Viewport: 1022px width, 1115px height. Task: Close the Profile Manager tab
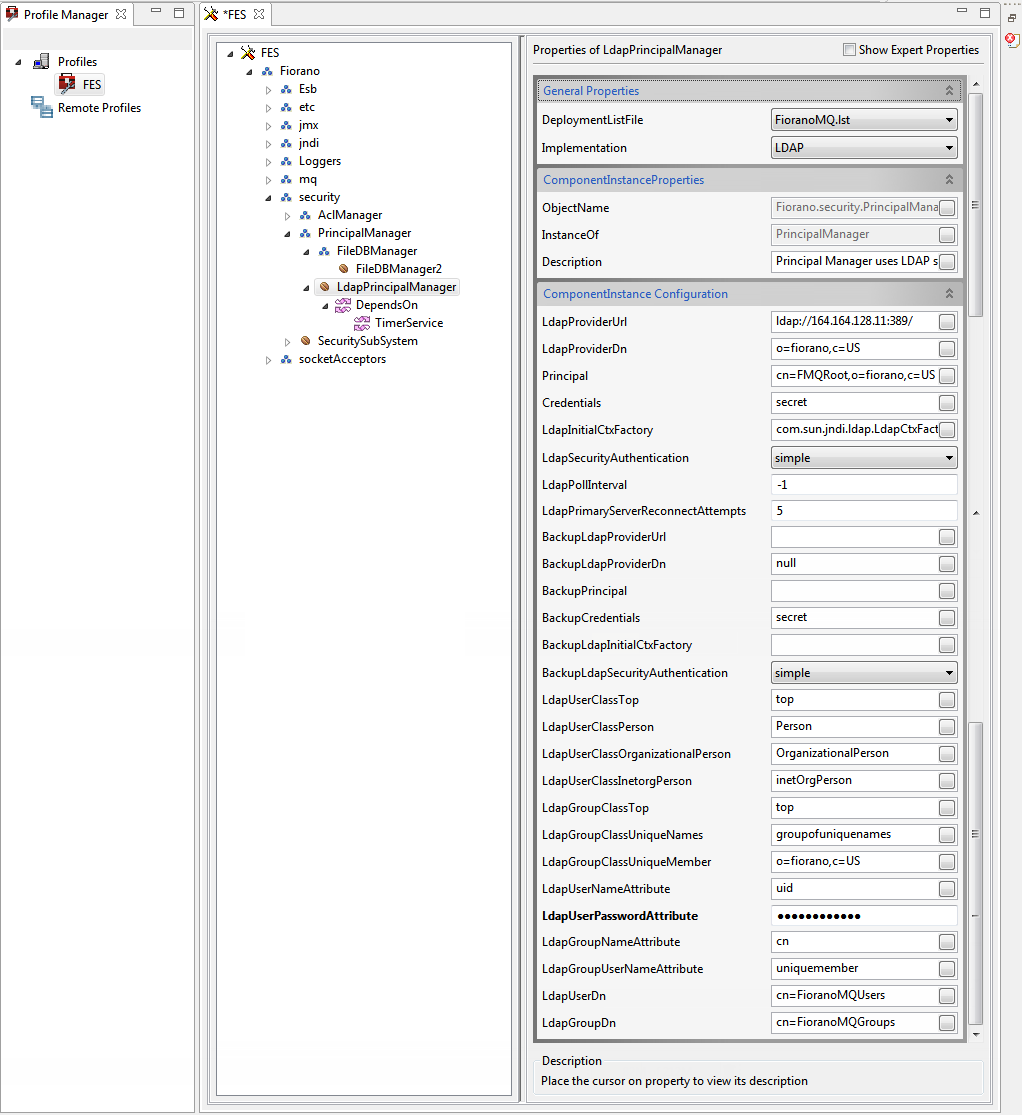(121, 14)
